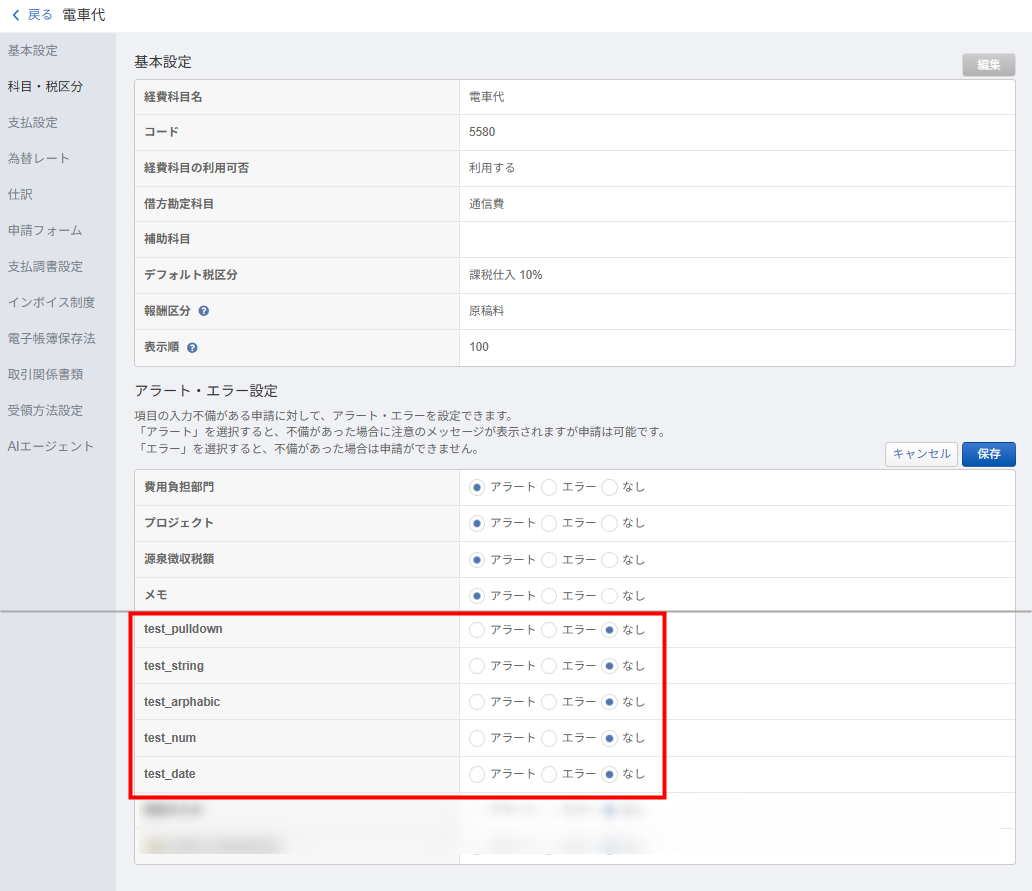
Task: Click the help icon beside 表示順
Action: pyautogui.click(x=192, y=348)
